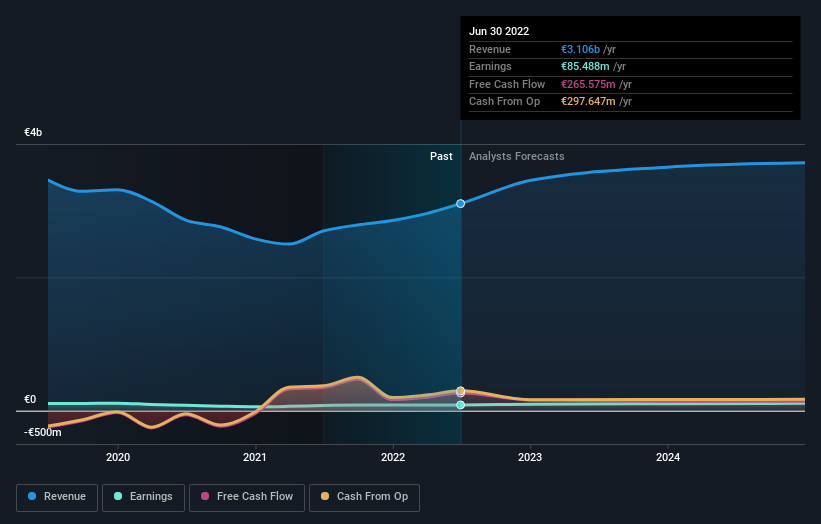This screenshot has width=821, height=524.
Task: Click the €0 y-axis label
Action: [x=30, y=399]
